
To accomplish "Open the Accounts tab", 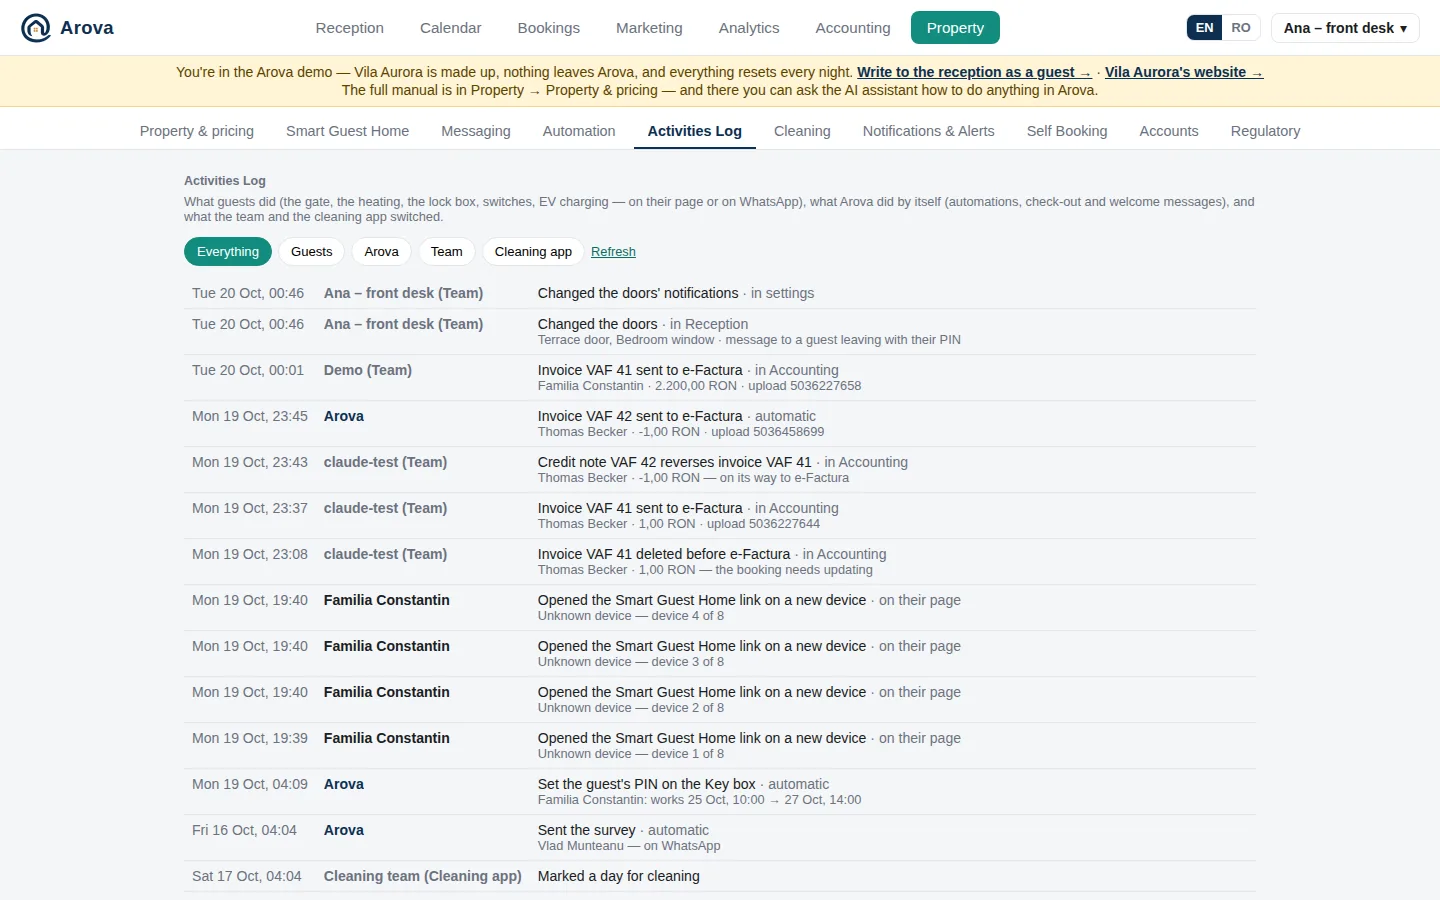I will (x=1168, y=131).
